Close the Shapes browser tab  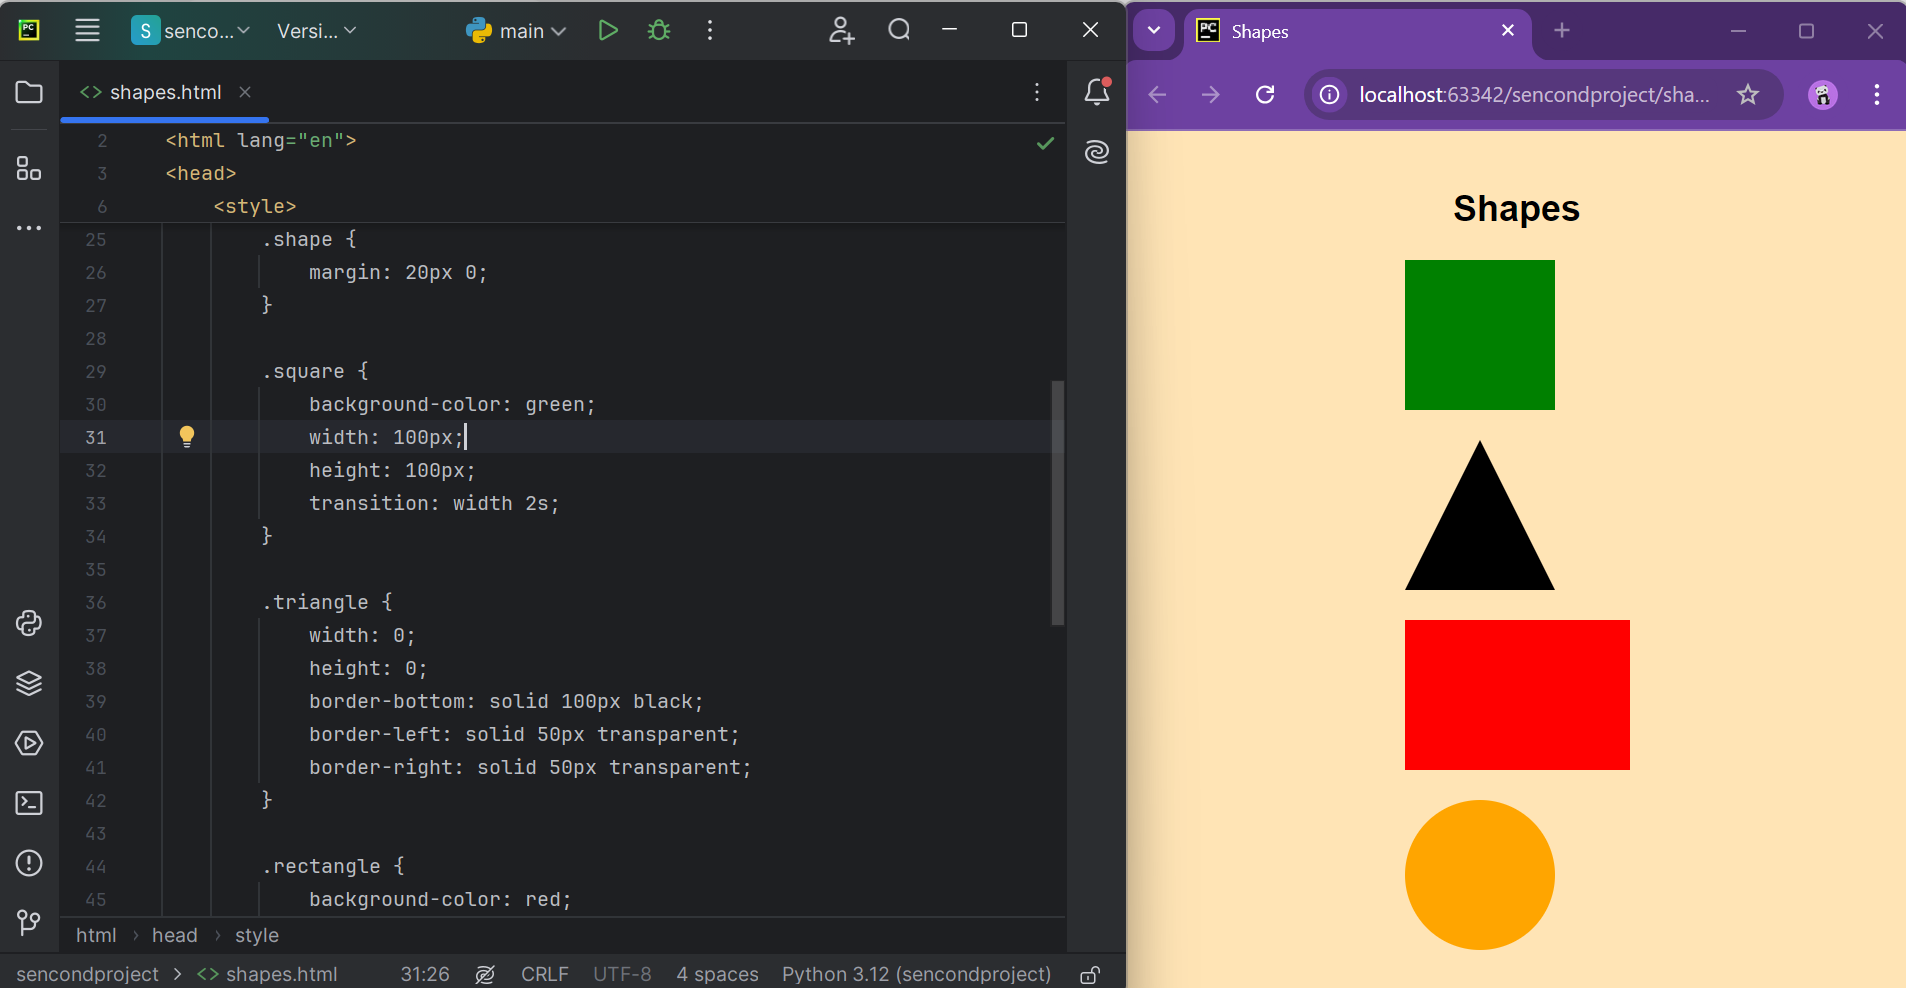click(1508, 31)
